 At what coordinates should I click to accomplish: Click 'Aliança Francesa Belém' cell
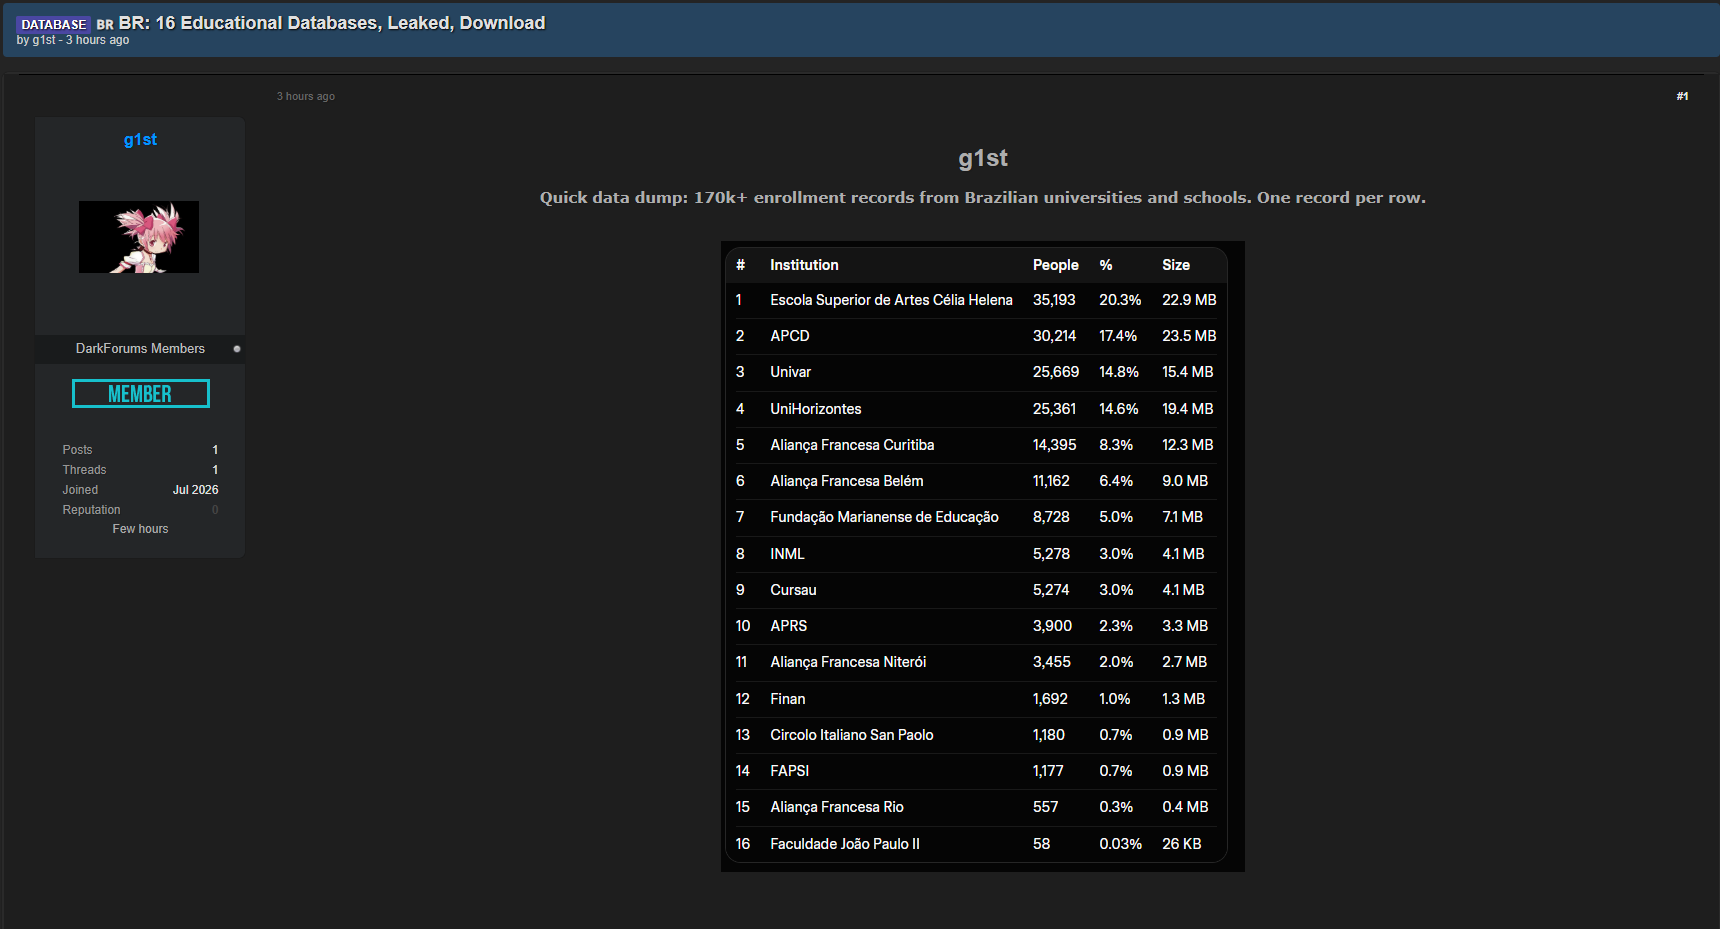click(847, 481)
